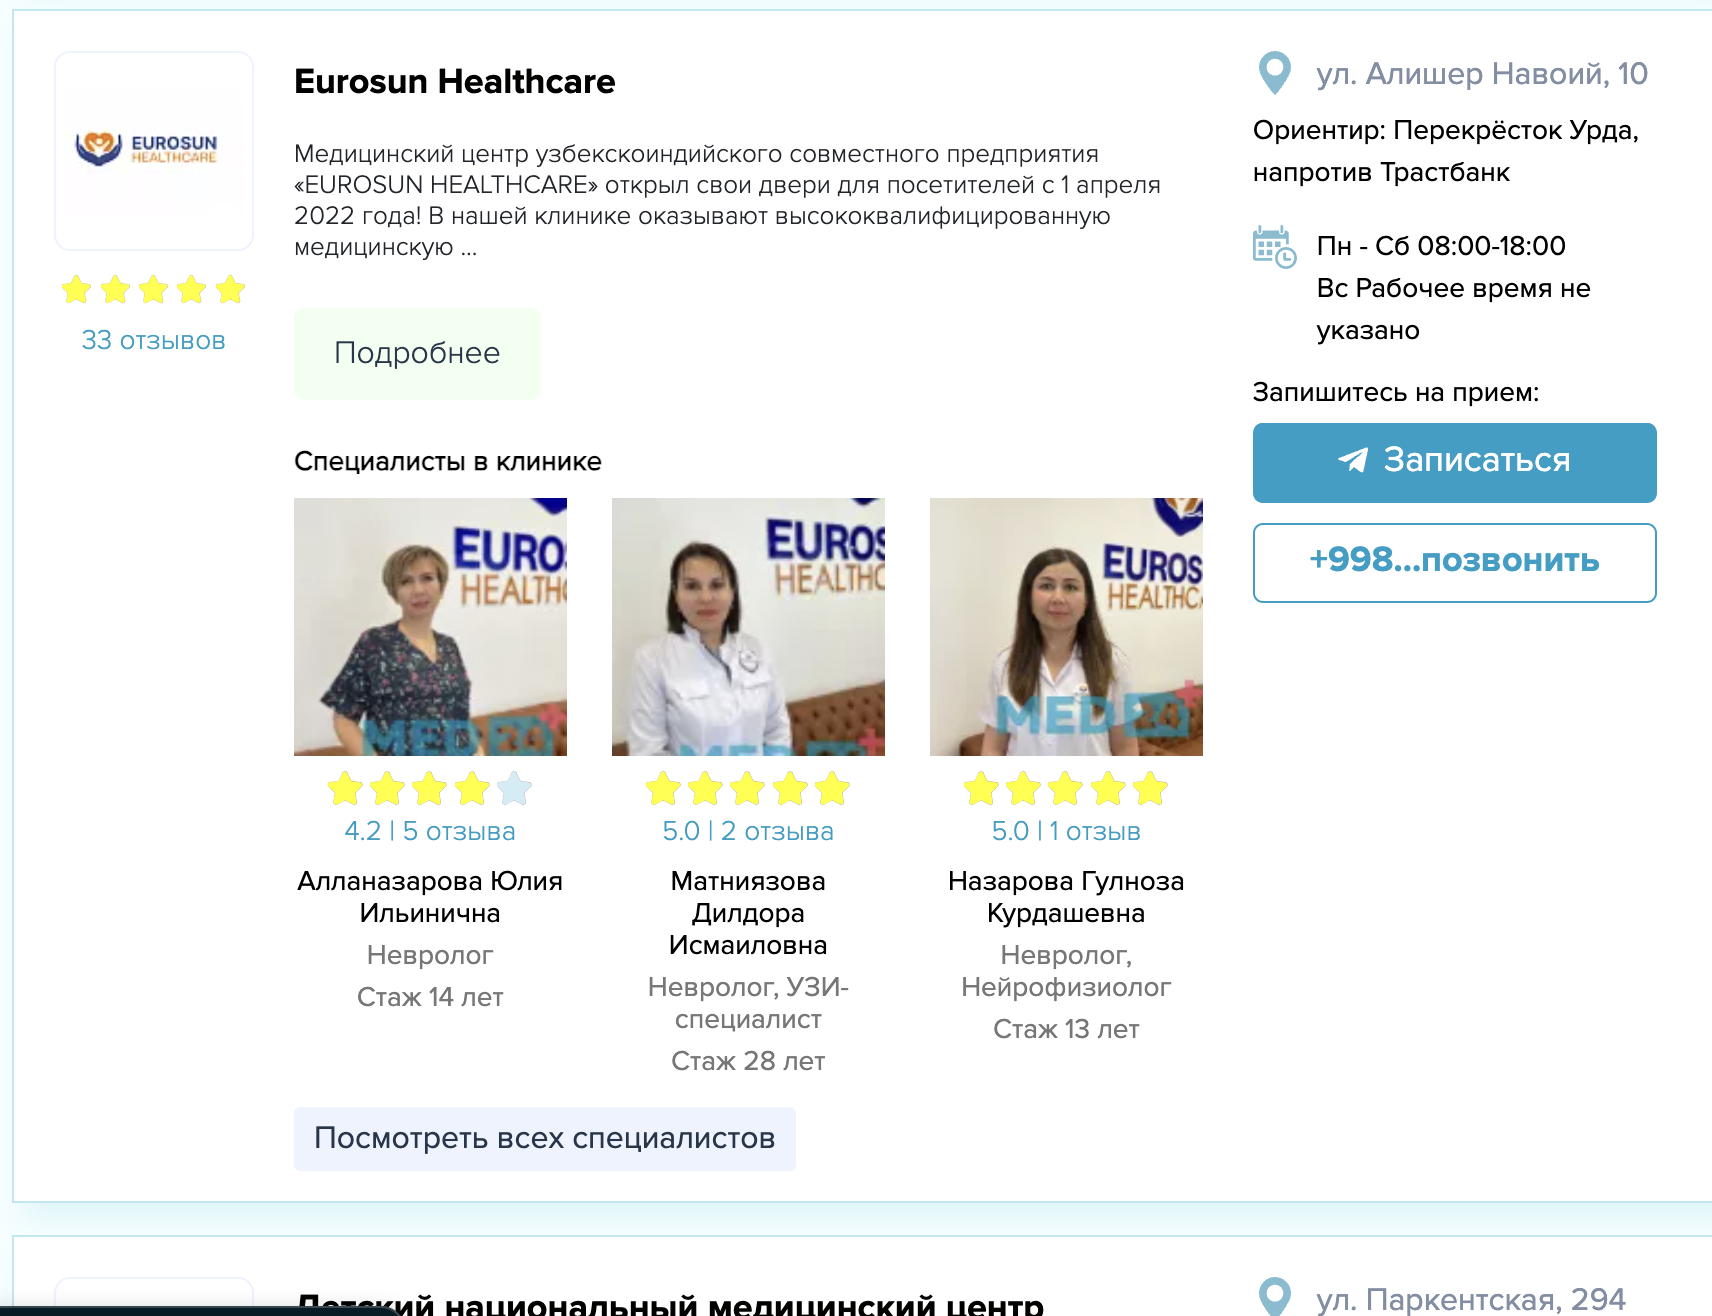Open the 5.0 | 1 отзыв link
Image resolution: width=1712 pixels, height=1316 pixels.
pos(1066,831)
